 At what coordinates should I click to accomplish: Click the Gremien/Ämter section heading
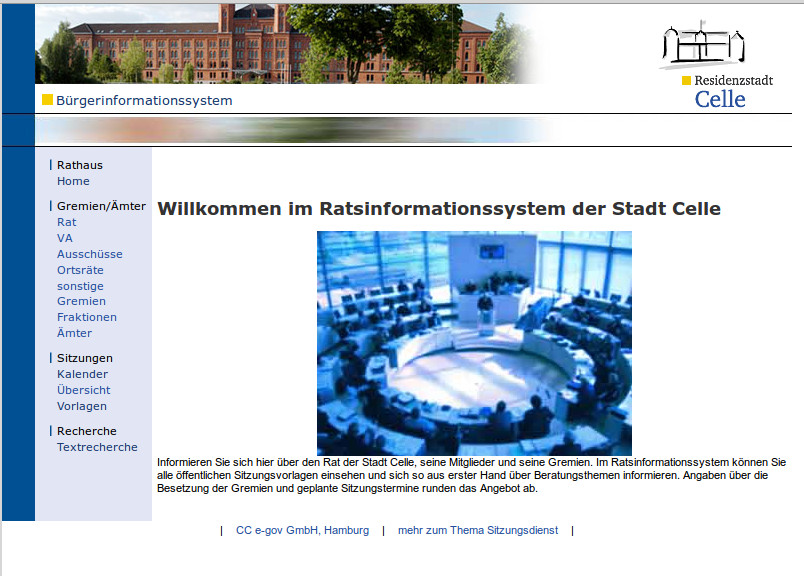101,206
